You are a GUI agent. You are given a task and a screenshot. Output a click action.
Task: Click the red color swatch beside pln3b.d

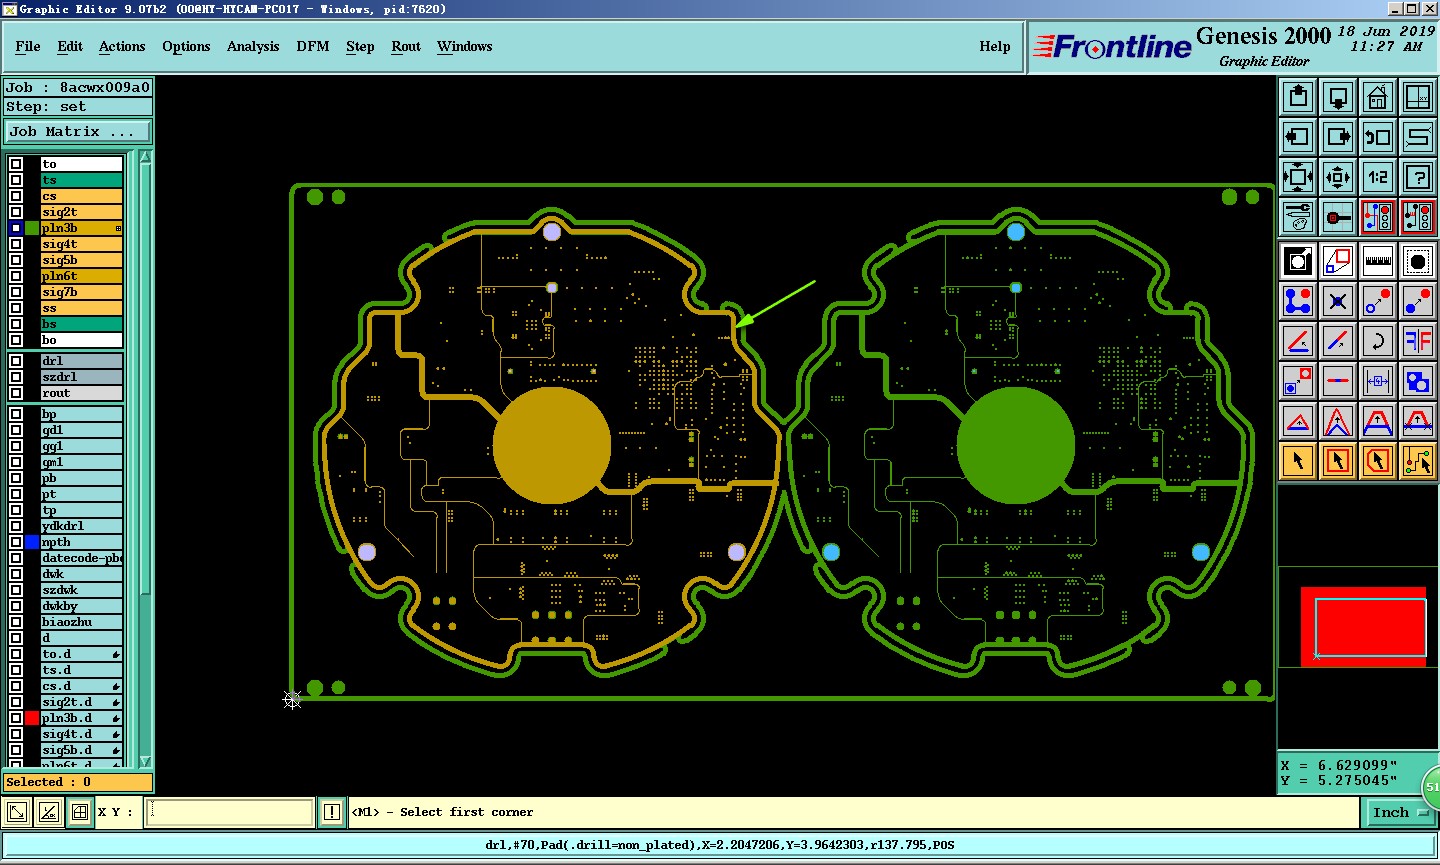[32, 718]
